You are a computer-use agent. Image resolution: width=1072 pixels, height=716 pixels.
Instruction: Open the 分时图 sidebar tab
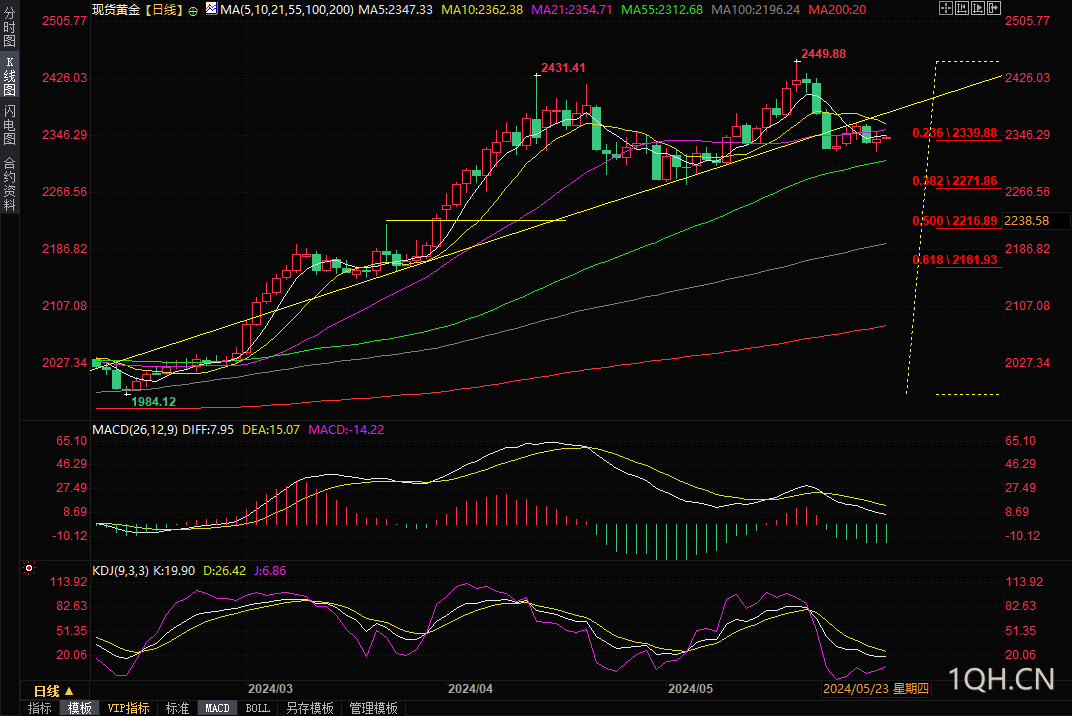point(10,27)
